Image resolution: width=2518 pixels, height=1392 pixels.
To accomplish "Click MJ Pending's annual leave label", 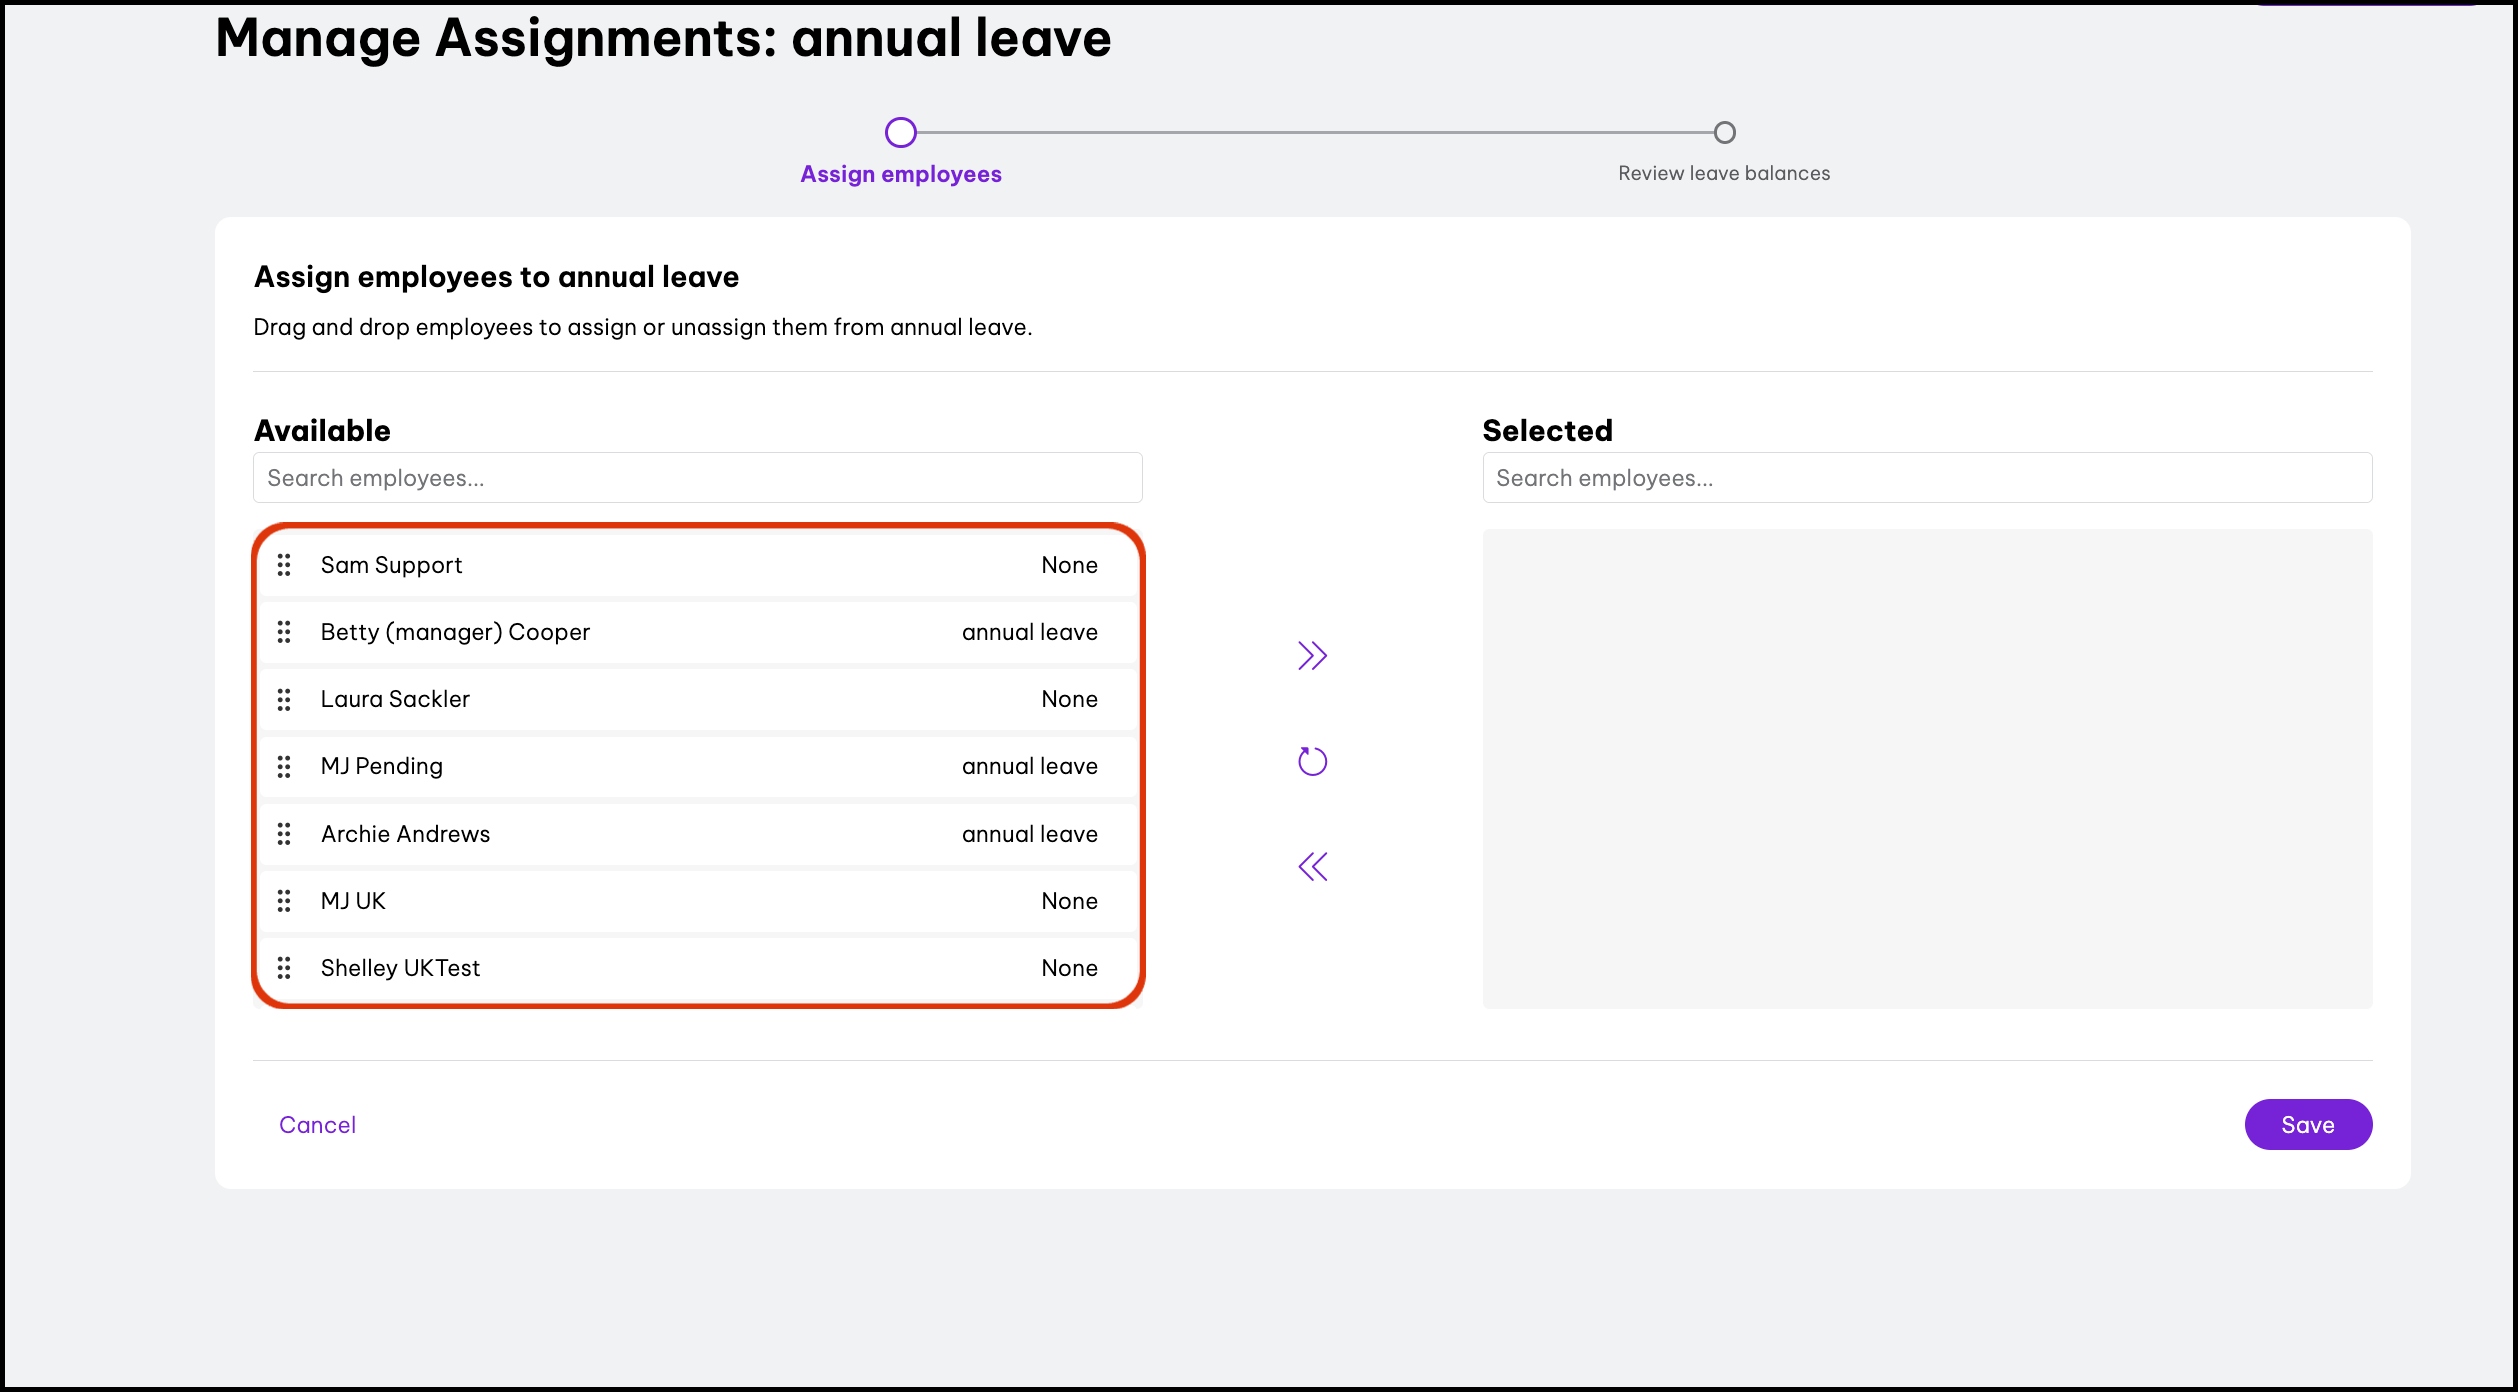I will pyautogui.click(x=1029, y=766).
